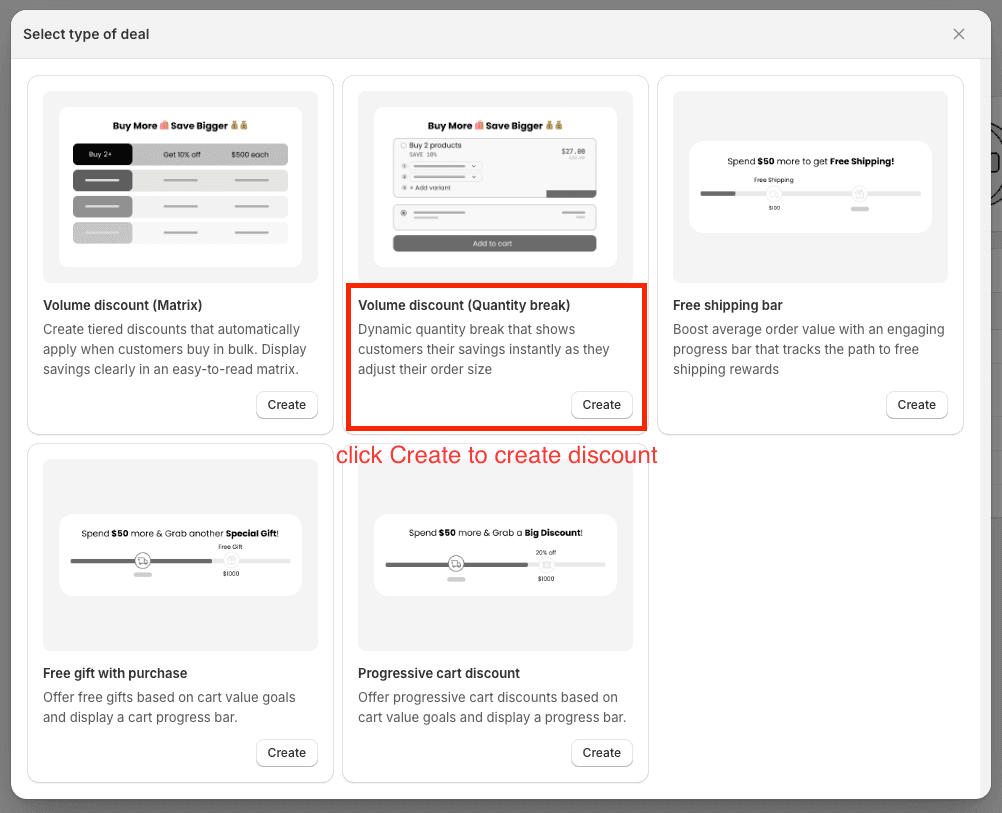This screenshot has width=1002, height=813.
Task: Click the truck icon on Progressive discount progress bar
Action: 456,564
